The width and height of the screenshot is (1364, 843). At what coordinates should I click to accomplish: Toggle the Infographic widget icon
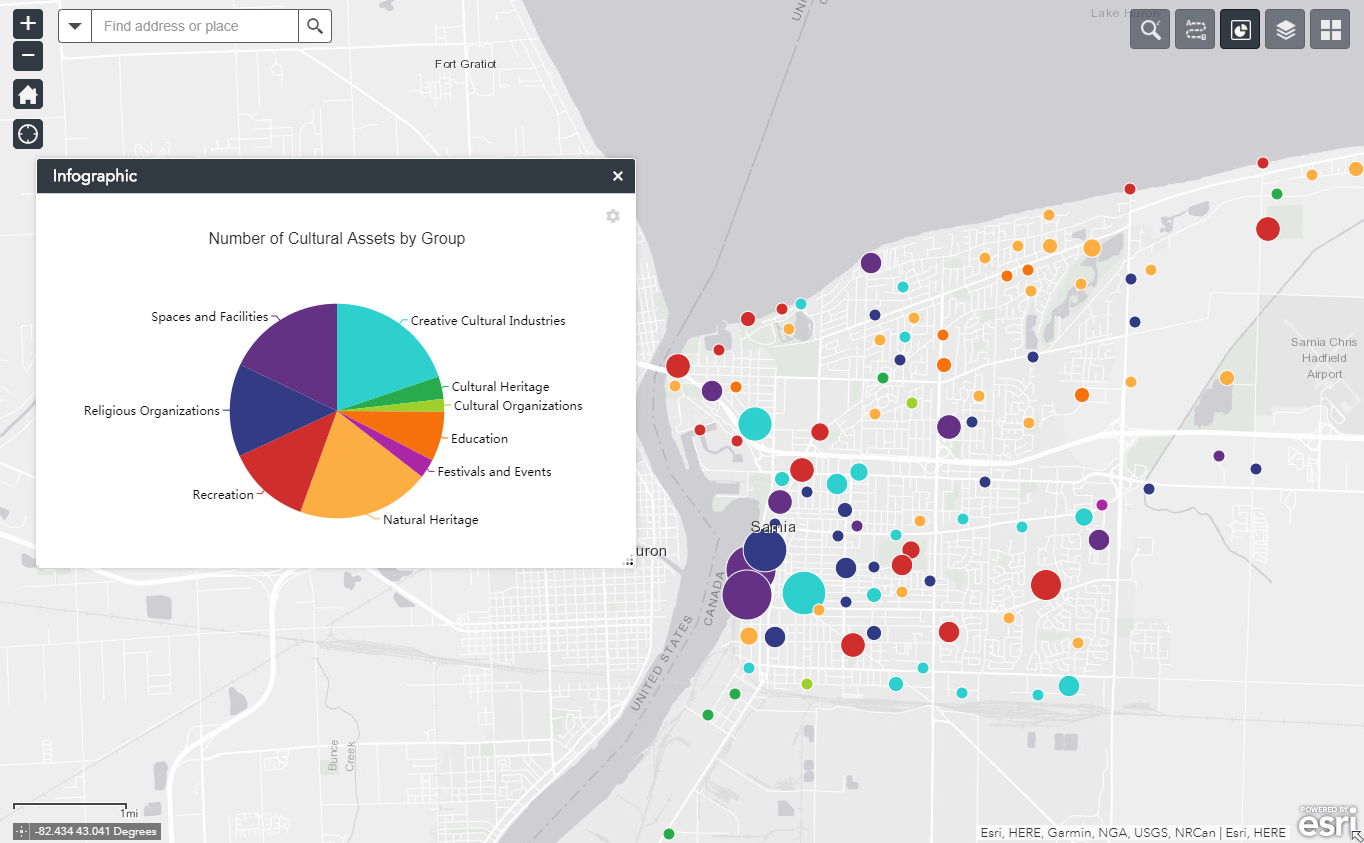[1239, 29]
